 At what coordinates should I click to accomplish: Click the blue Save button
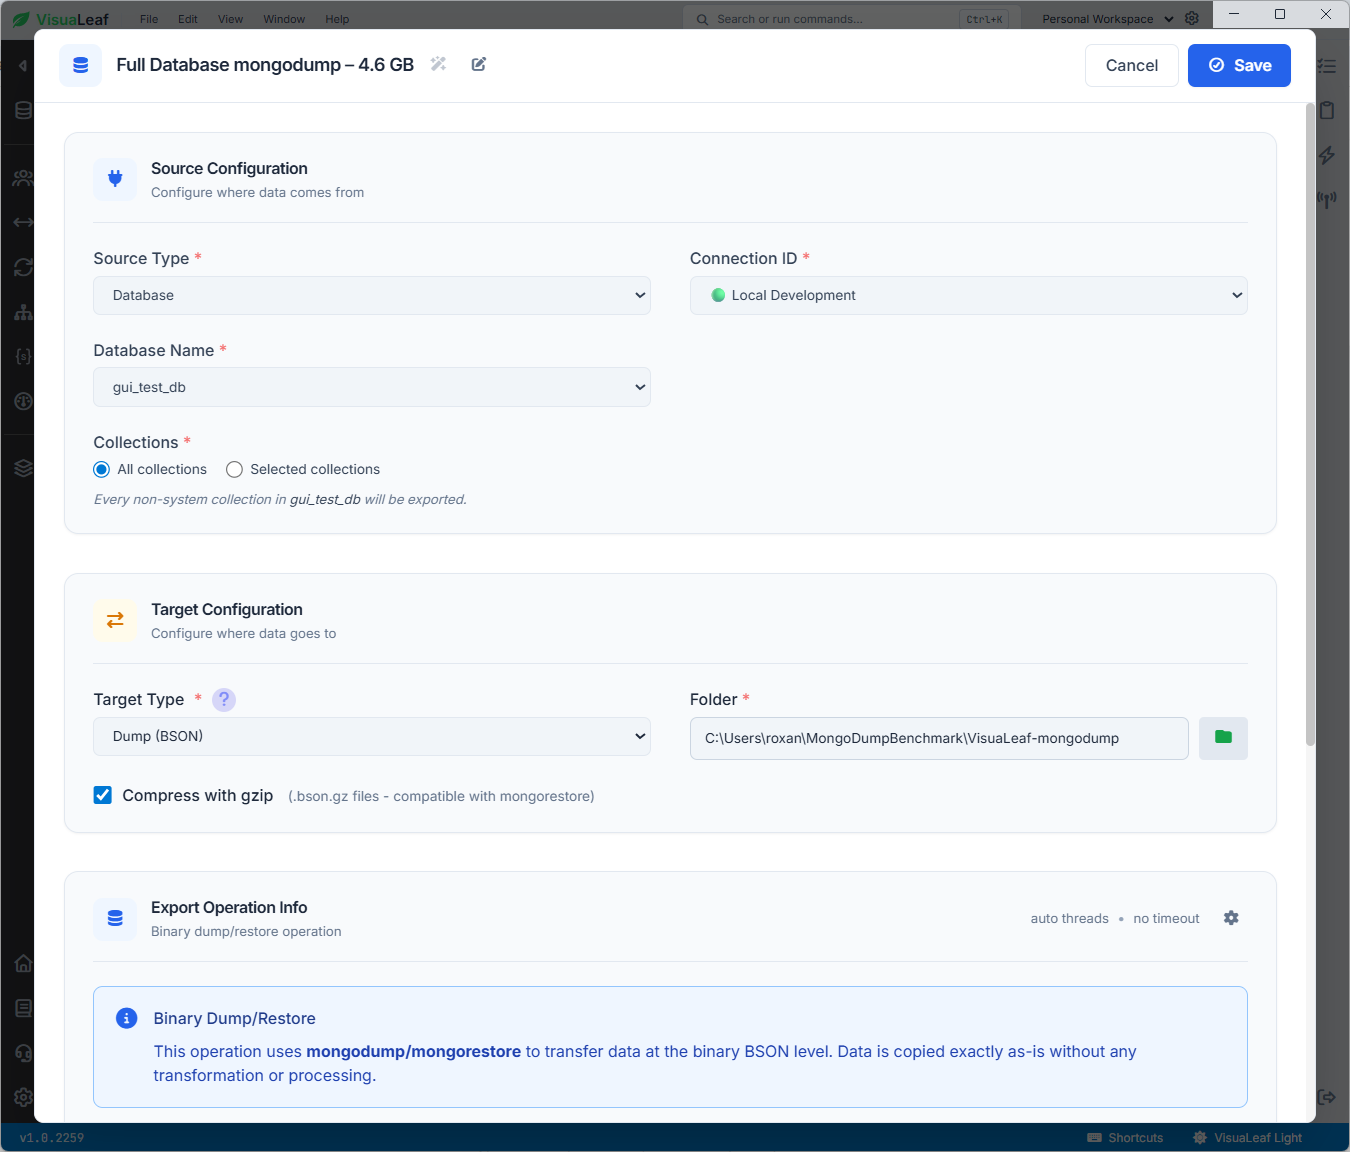point(1239,65)
